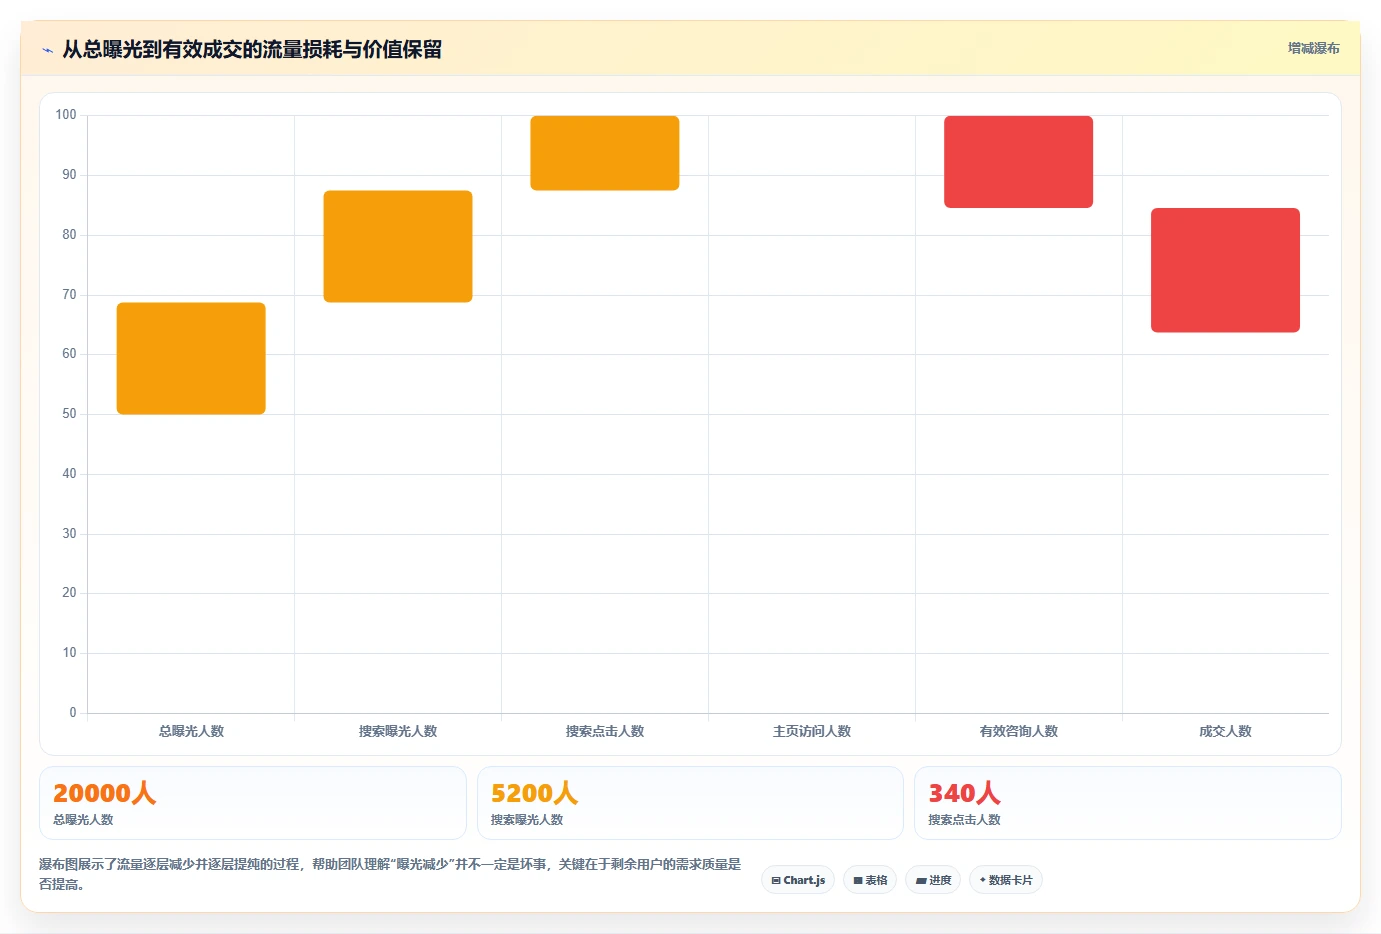Click the red 有效咨询人数 waterfall bar
This screenshot has height=934, width=1381.
1018,162
